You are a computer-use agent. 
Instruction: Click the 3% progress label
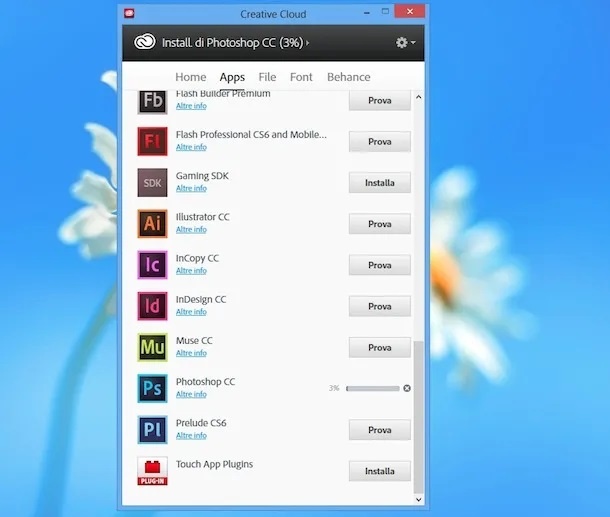click(334, 388)
